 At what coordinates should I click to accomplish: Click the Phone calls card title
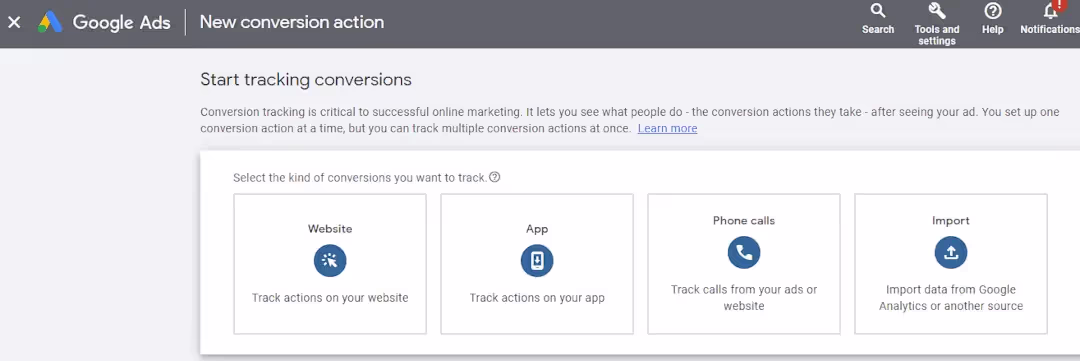pyautogui.click(x=744, y=220)
